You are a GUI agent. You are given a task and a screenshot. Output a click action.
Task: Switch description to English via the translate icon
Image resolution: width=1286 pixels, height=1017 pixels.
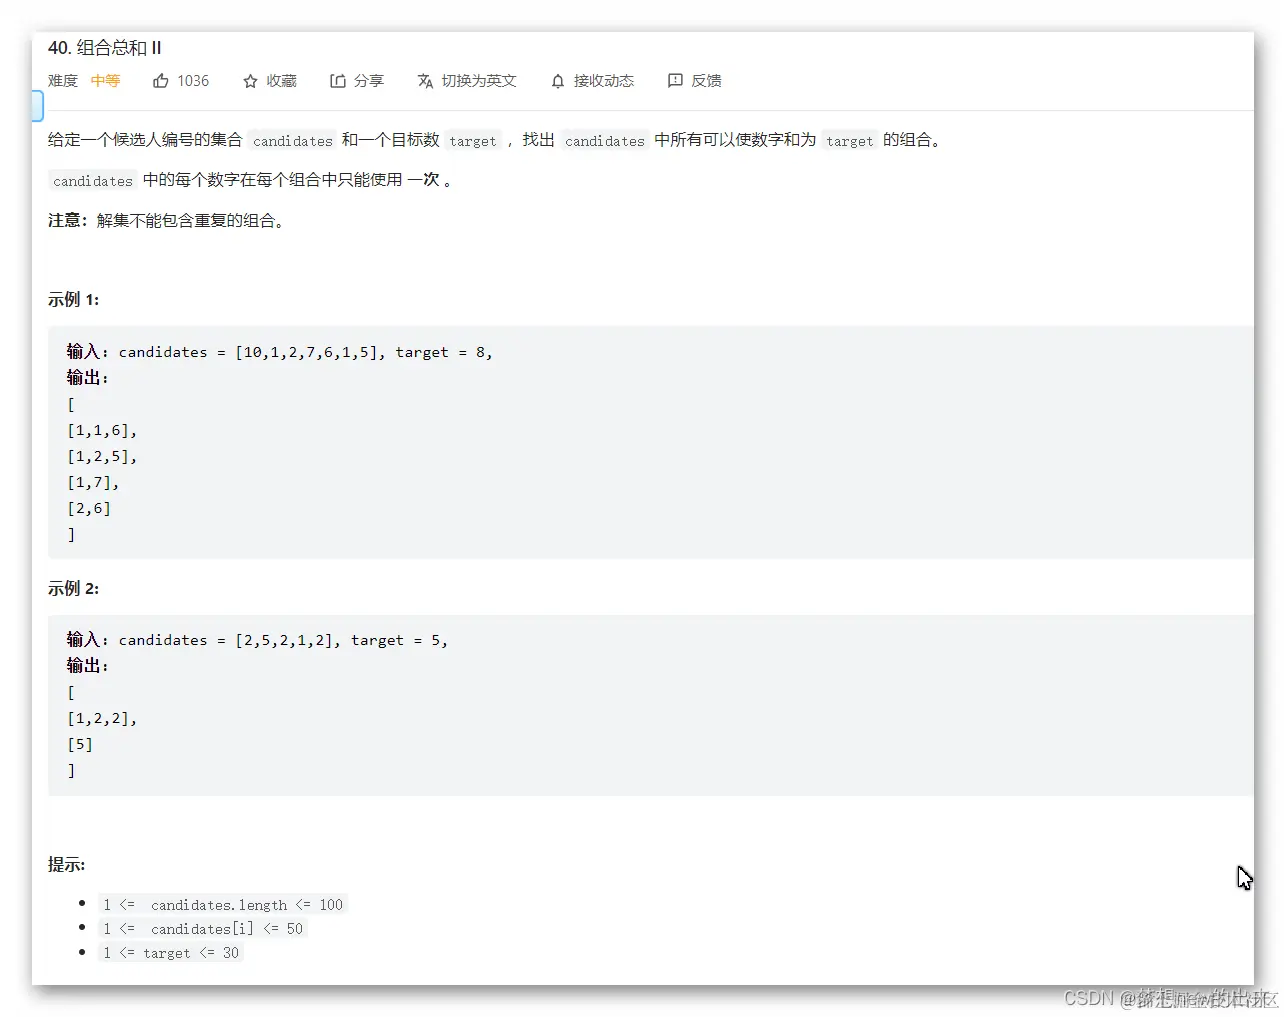425,80
